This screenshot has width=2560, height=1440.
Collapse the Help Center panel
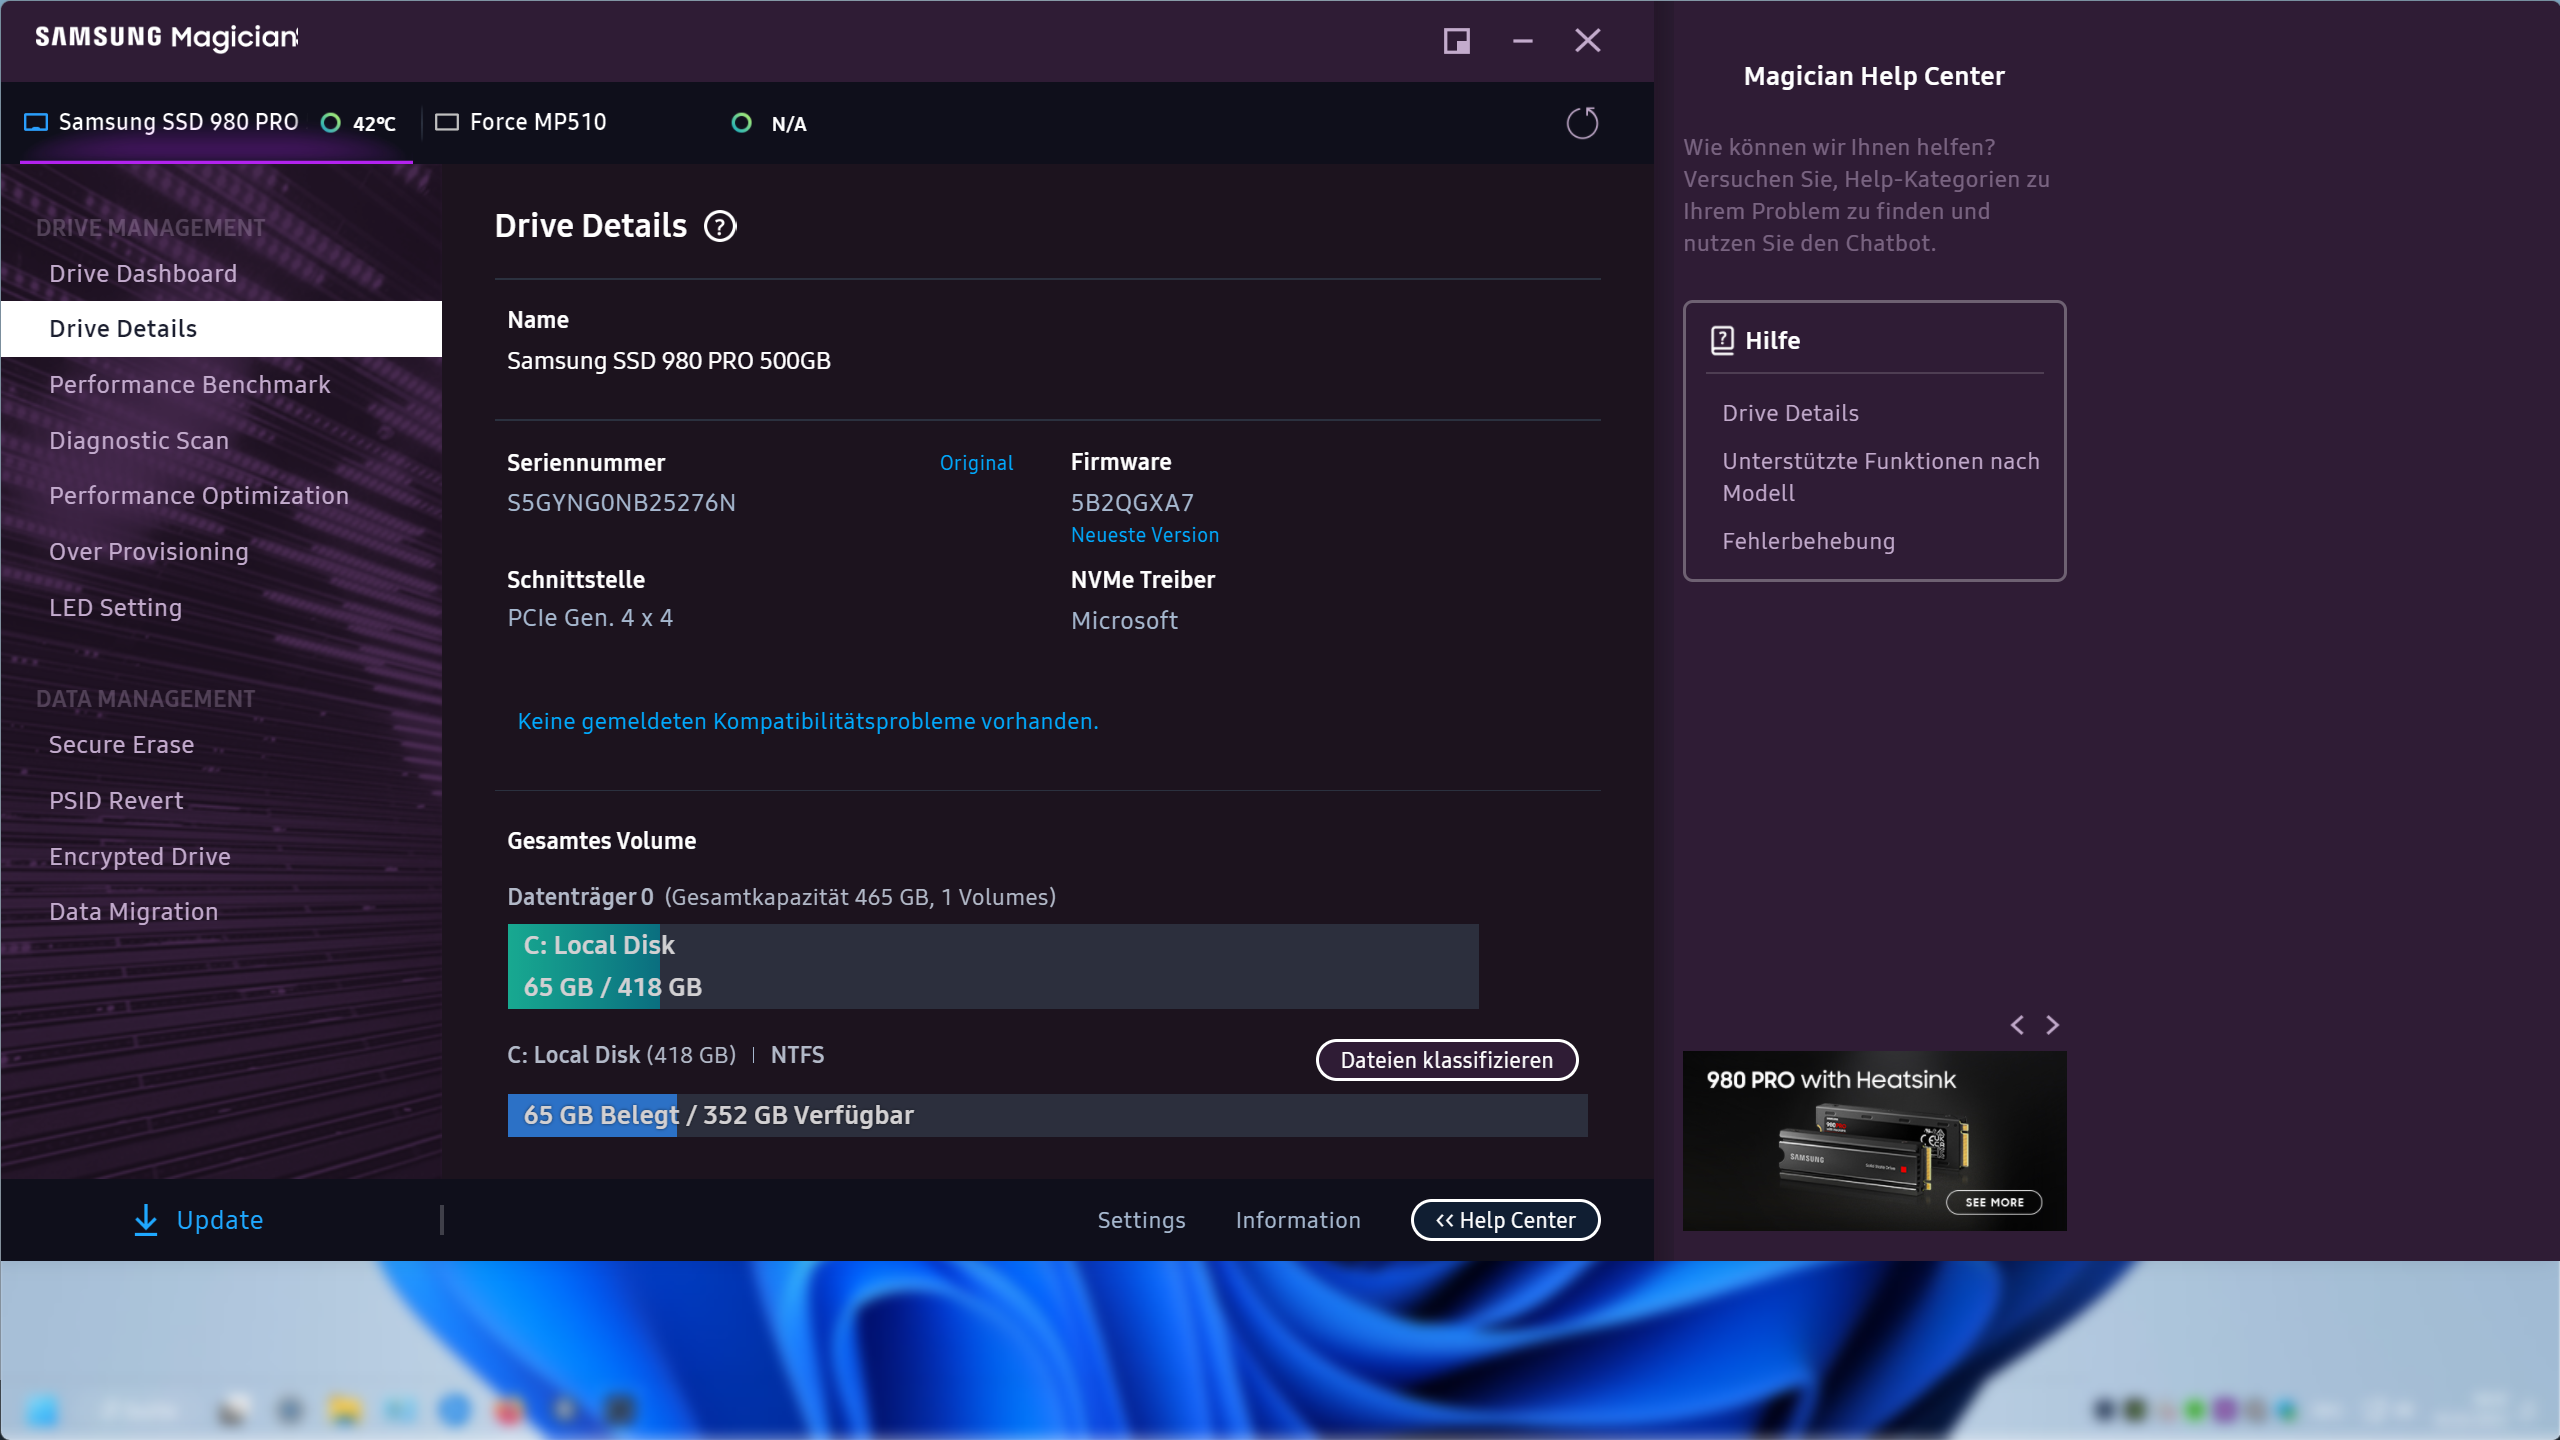[x=1505, y=1220]
